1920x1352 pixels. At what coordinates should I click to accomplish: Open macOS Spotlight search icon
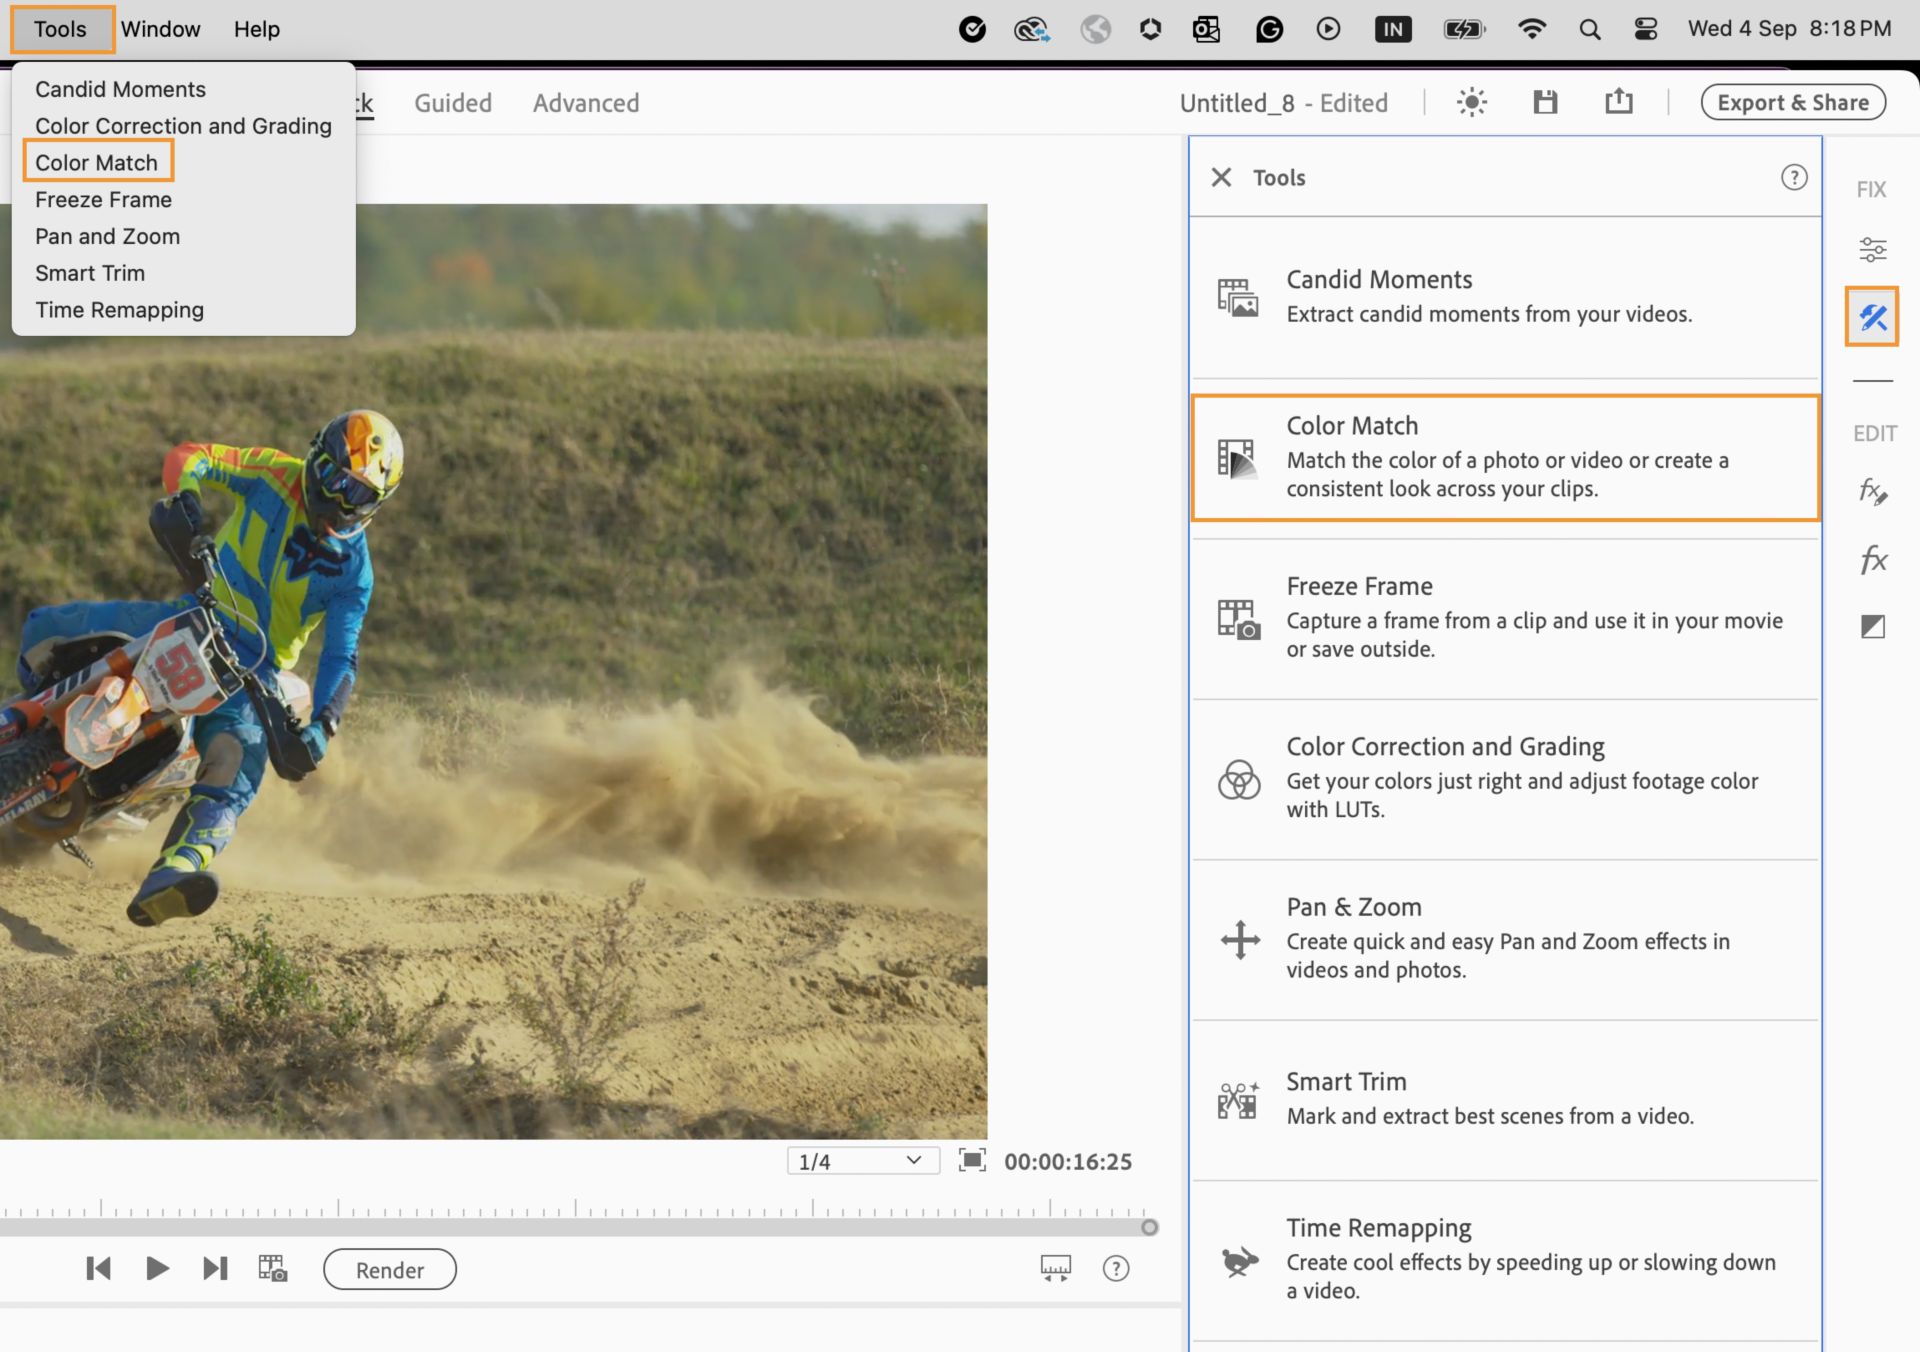point(1589,29)
